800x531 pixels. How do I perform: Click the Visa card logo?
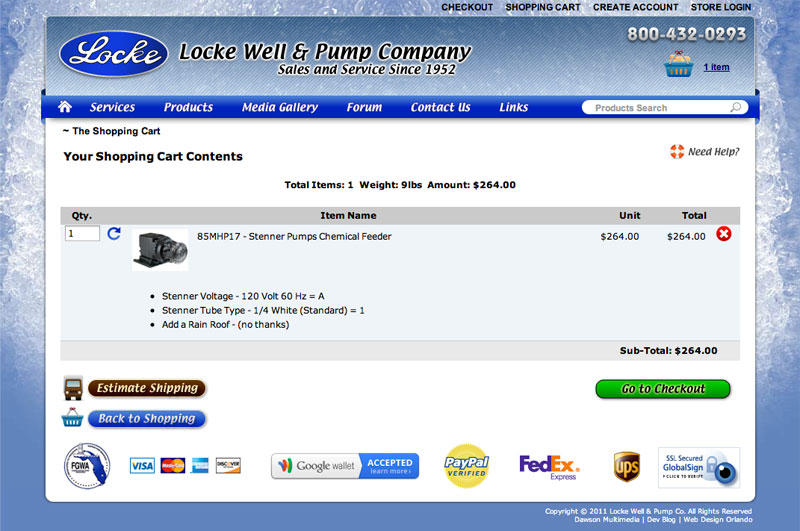(x=142, y=465)
